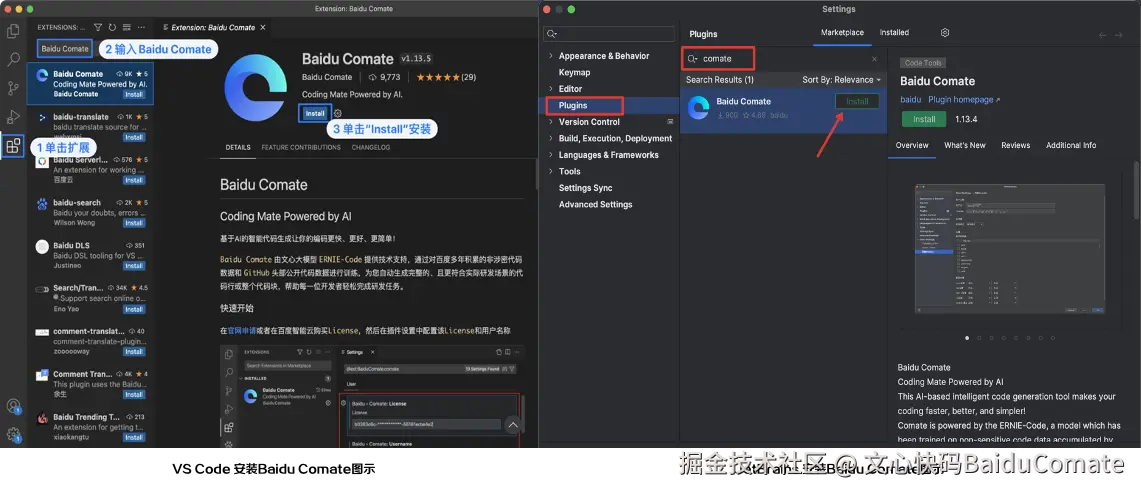This screenshot has width=1141, height=494.
Task: Switch to the Marketplace tab
Action: click(842, 33)
